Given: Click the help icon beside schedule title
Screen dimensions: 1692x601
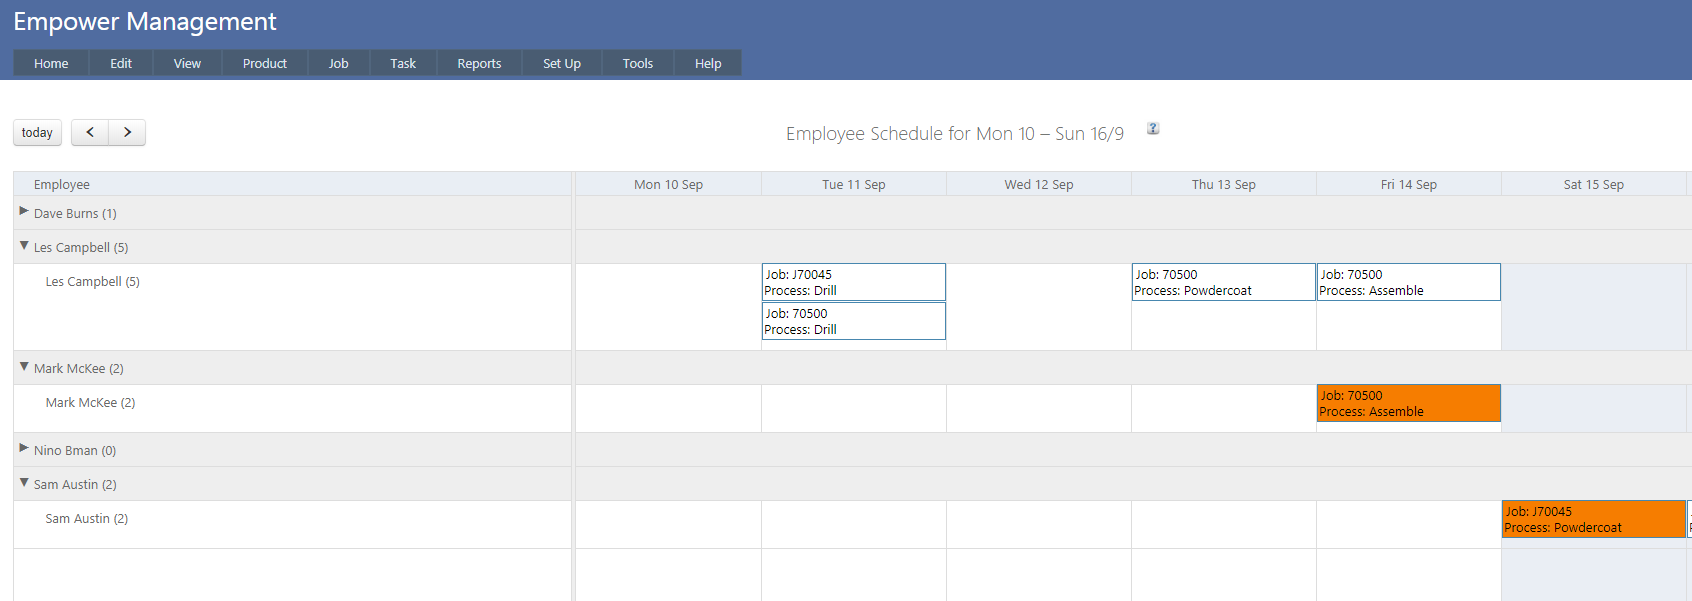Looking at the screenshot, I should [1153, 128].
